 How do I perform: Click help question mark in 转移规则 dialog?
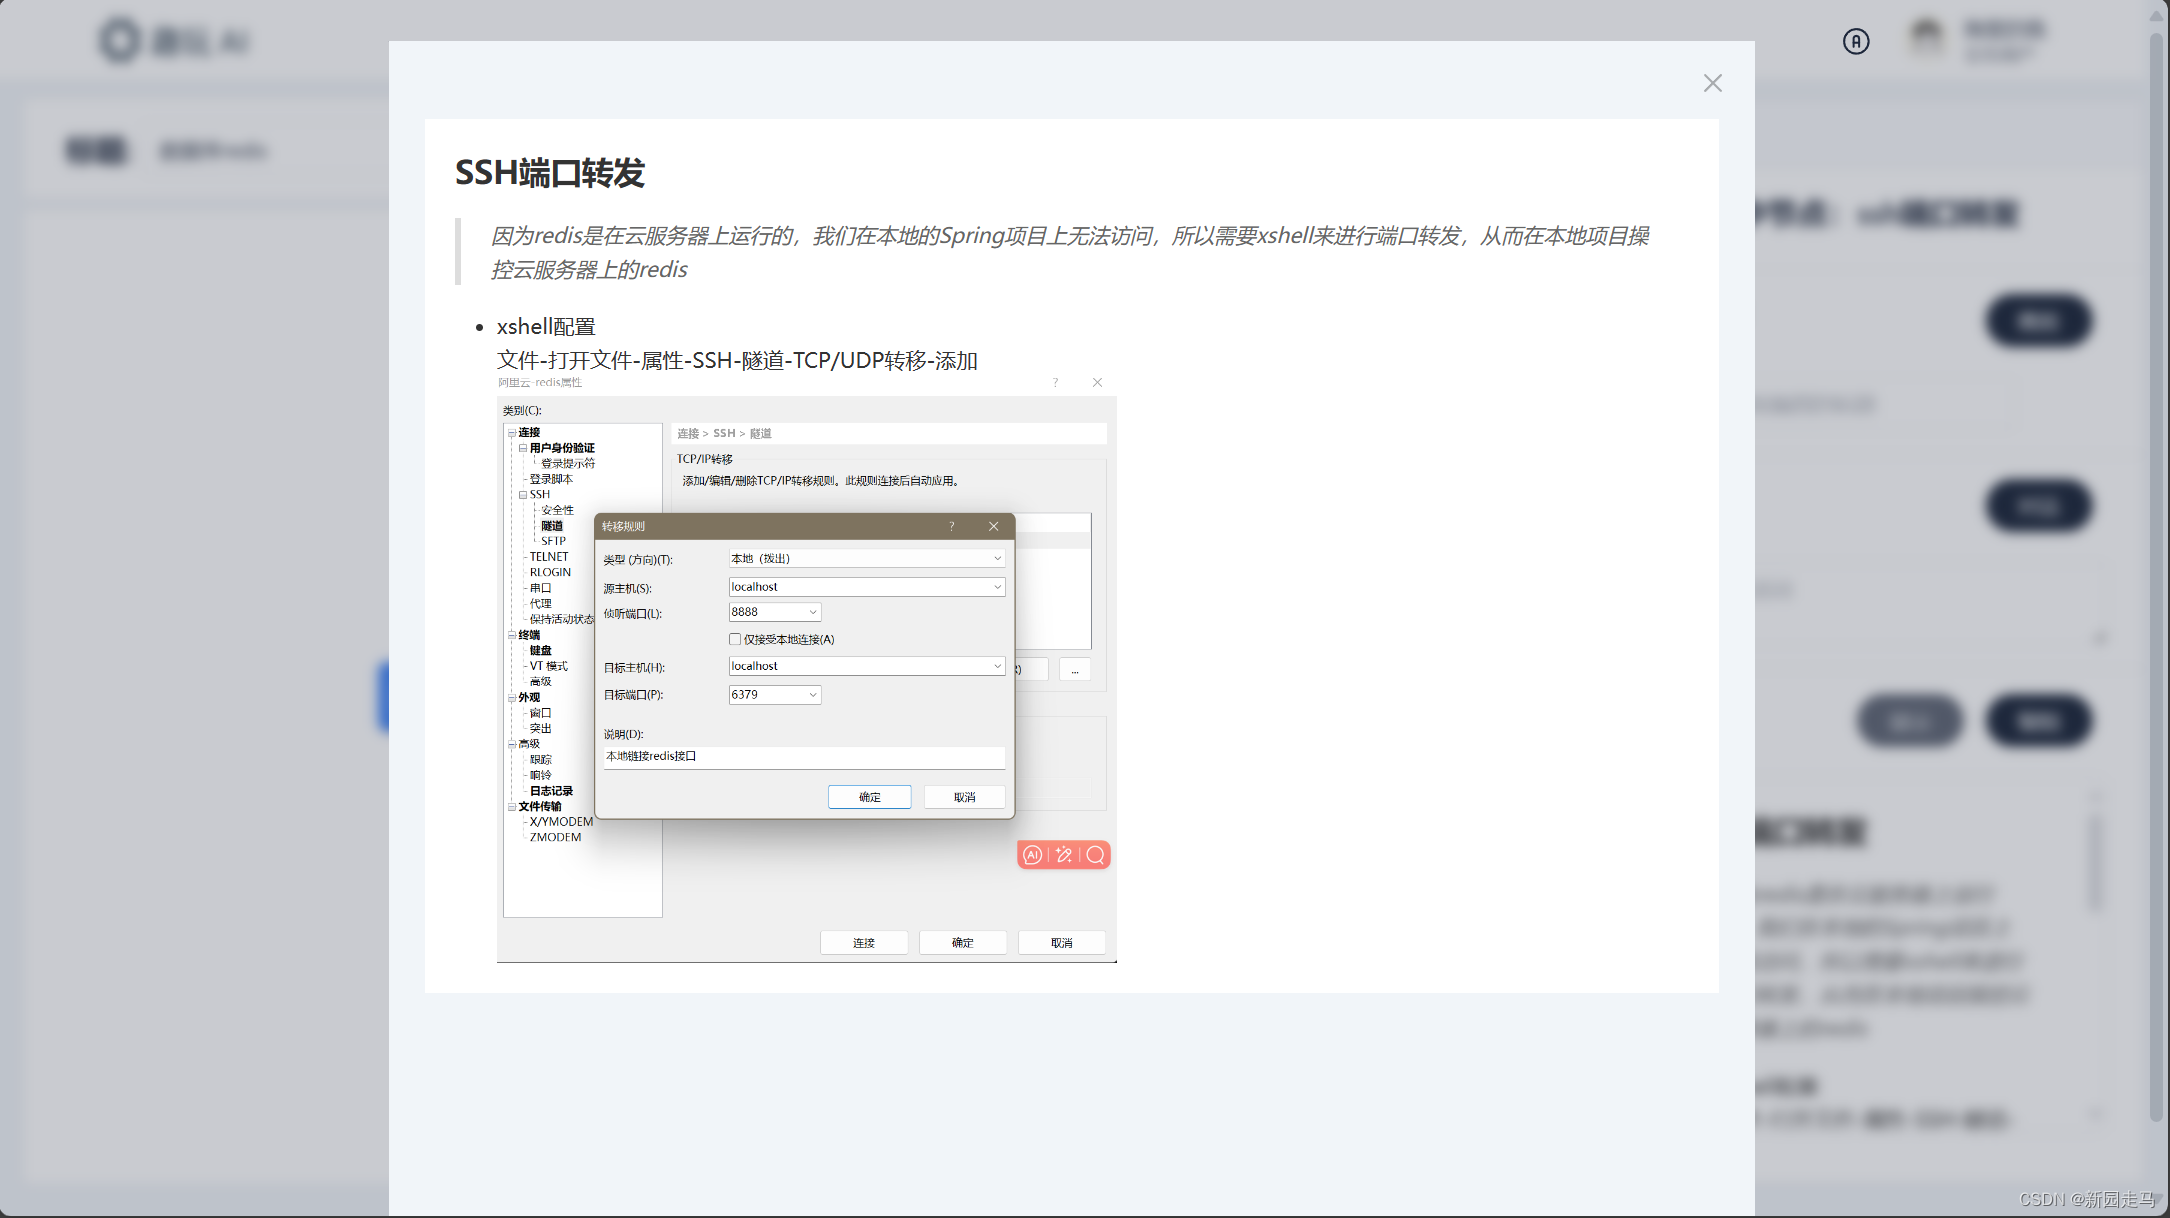point(951,526)
